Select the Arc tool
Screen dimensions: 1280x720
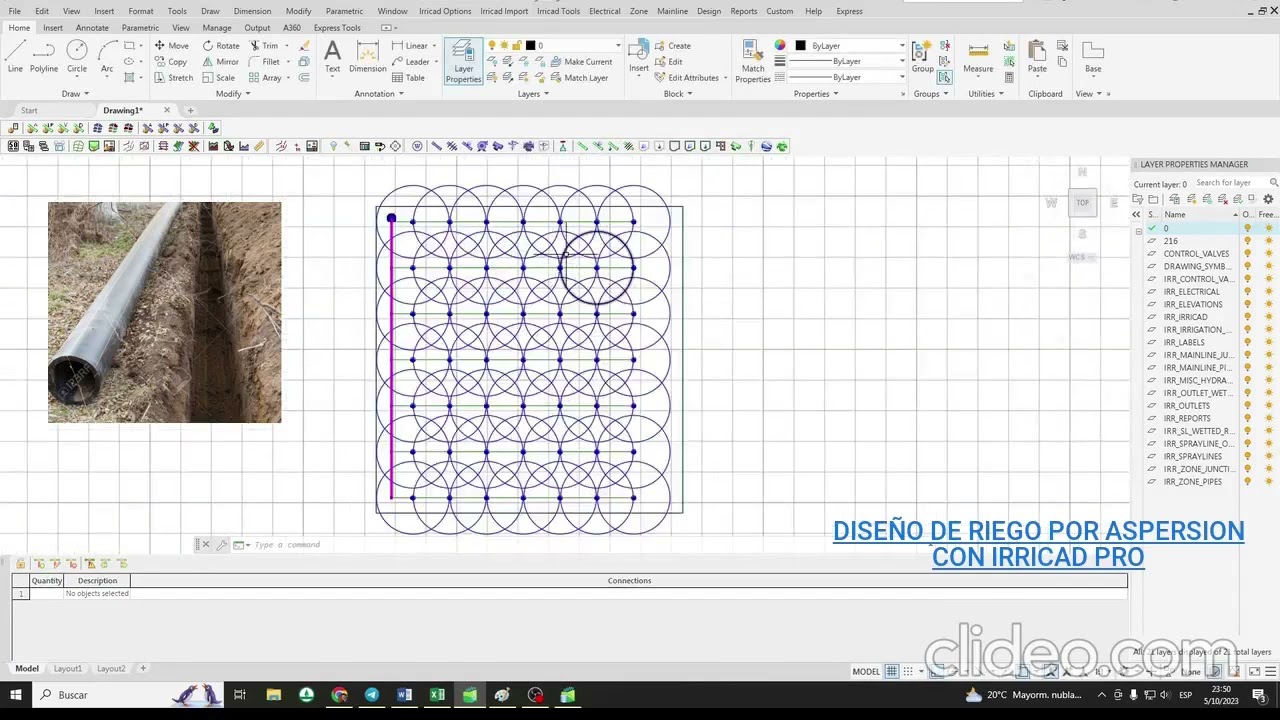pyautogui.click(x=107, y=56)
